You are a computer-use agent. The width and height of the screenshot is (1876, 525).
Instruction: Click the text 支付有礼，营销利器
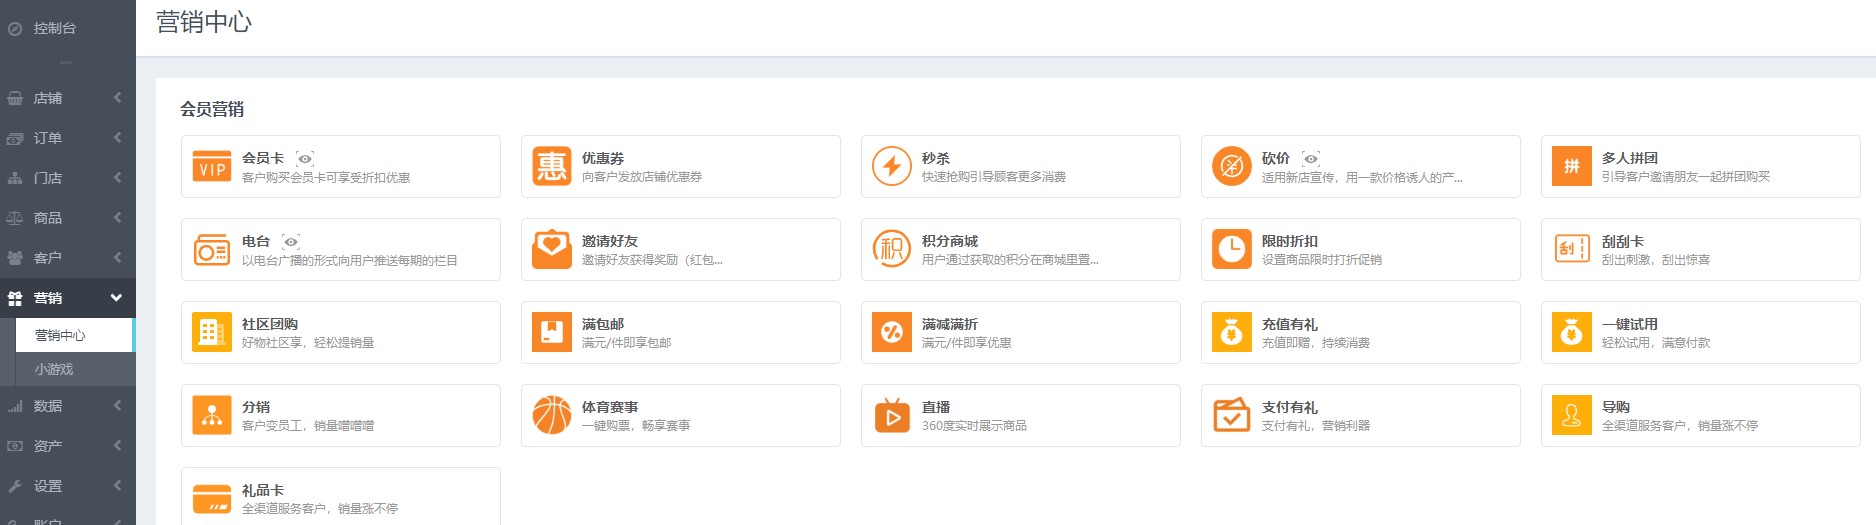(x=1316, y=425)
